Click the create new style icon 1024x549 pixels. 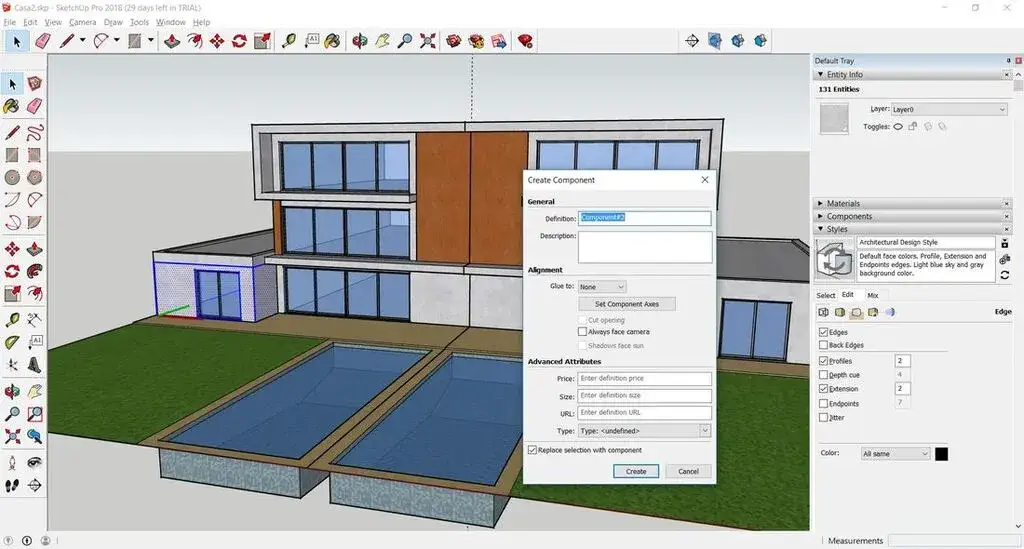1004,260
